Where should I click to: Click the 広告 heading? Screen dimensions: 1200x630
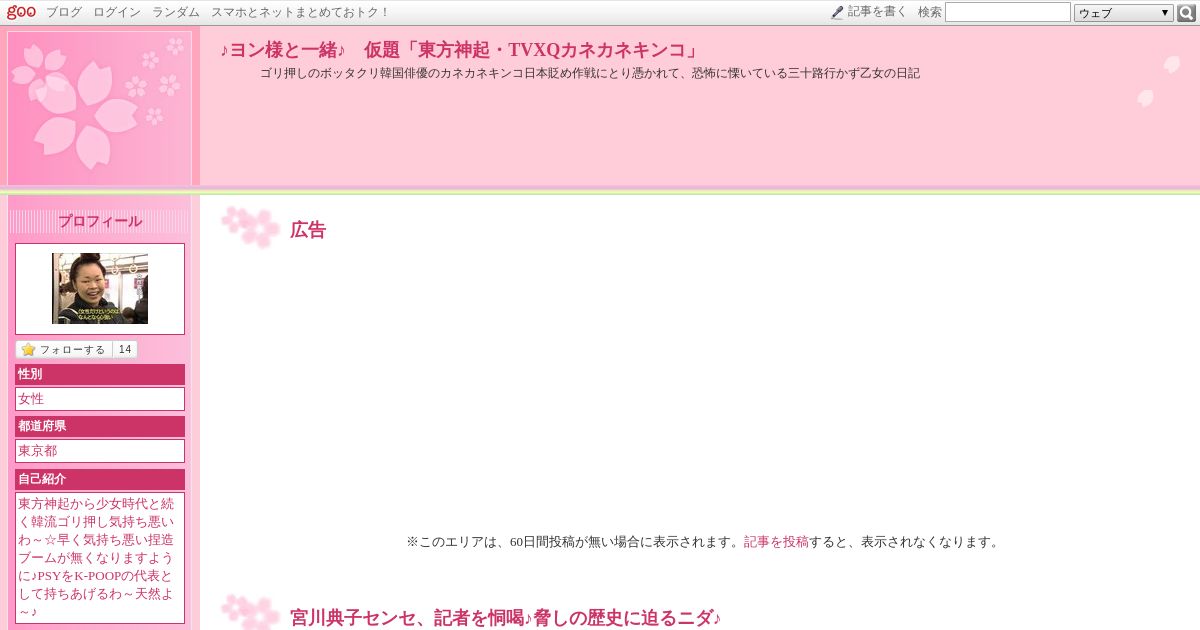point(308,230)
